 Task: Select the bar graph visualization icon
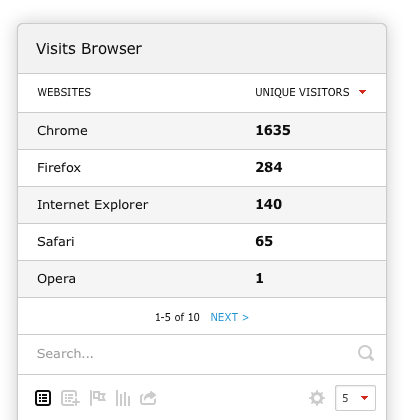coord(123,398)
